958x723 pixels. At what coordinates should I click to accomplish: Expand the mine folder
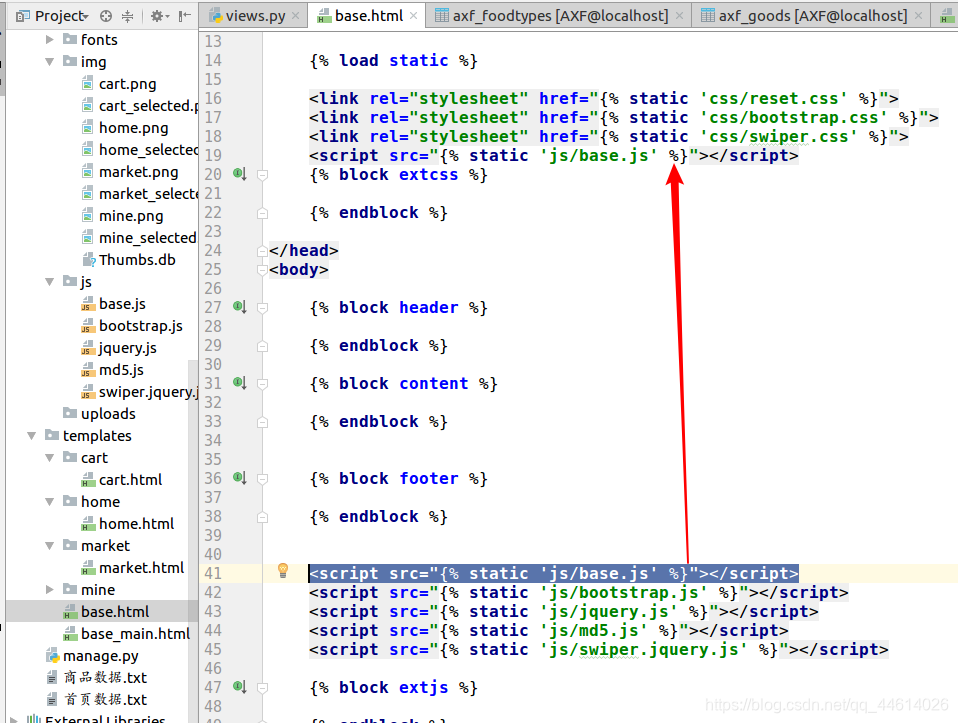coord(49,590)
